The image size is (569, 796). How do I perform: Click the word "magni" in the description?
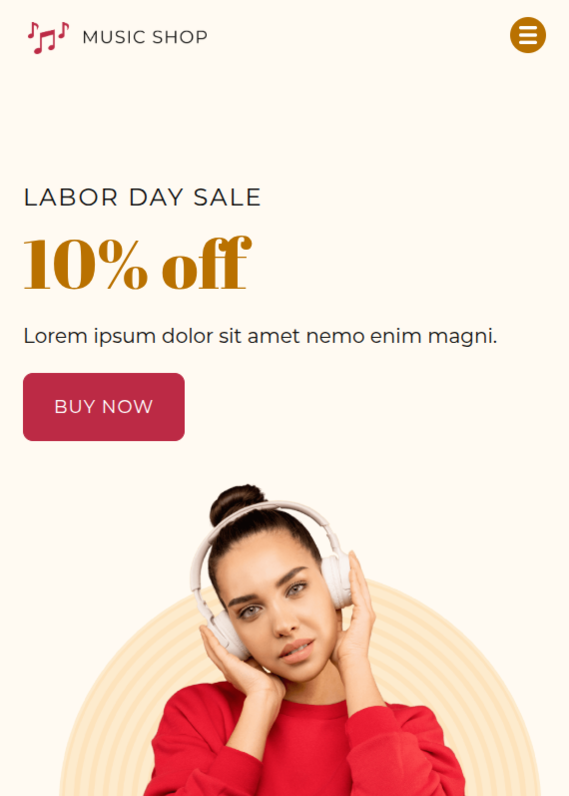(462, 337)
